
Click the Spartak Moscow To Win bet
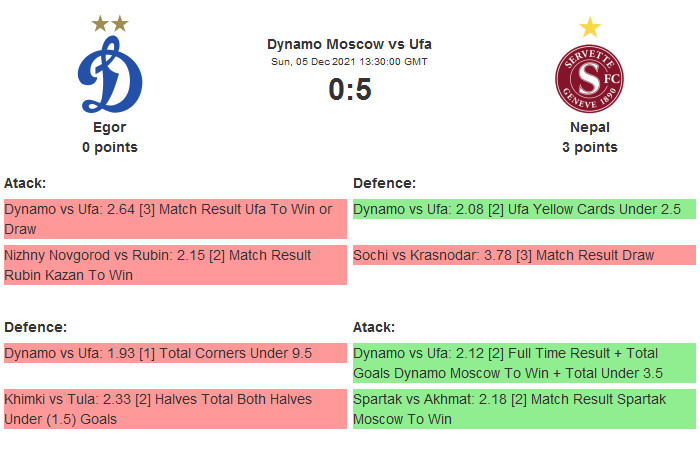coord(523,408)
